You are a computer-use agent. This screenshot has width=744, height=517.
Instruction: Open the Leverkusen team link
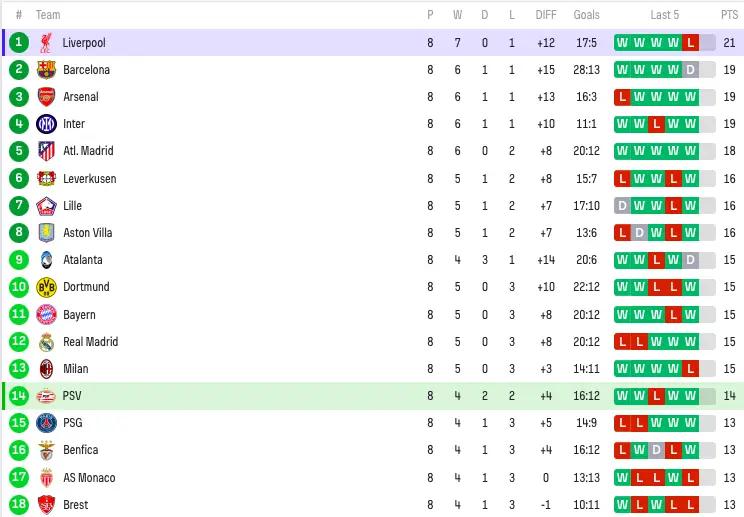click(x=90, y=179)
